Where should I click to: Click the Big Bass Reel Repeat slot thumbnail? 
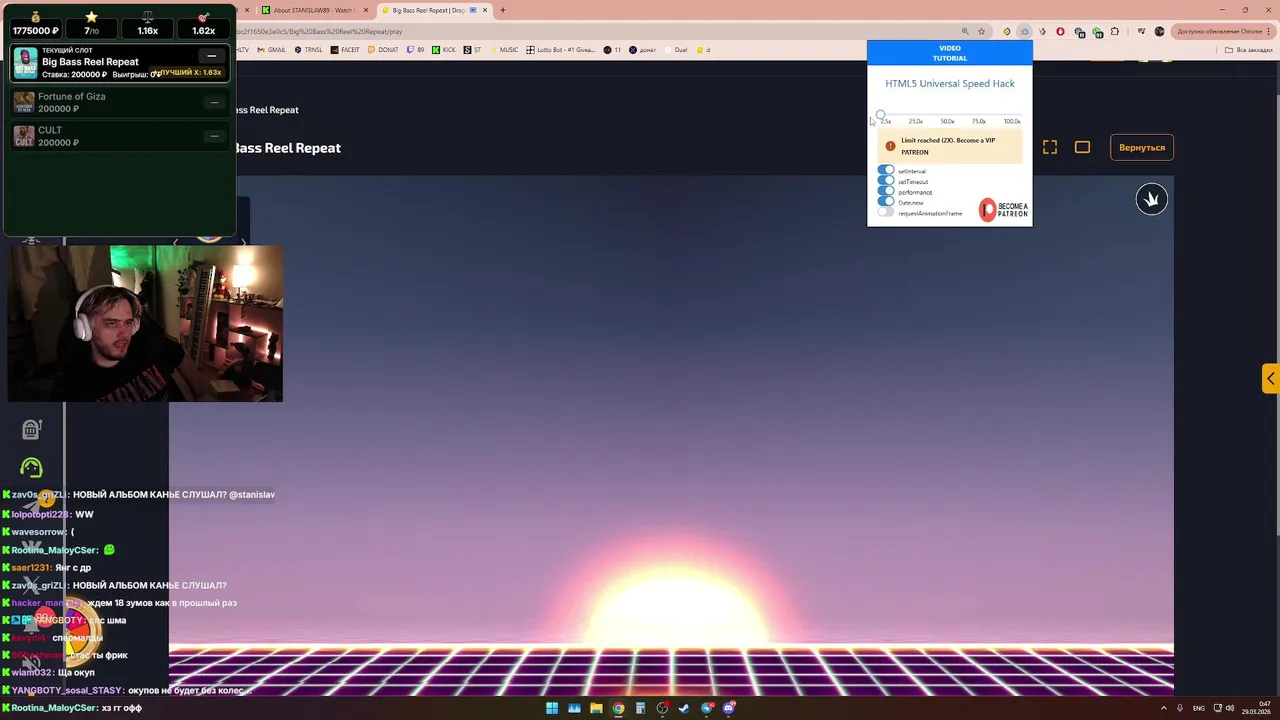26,63
